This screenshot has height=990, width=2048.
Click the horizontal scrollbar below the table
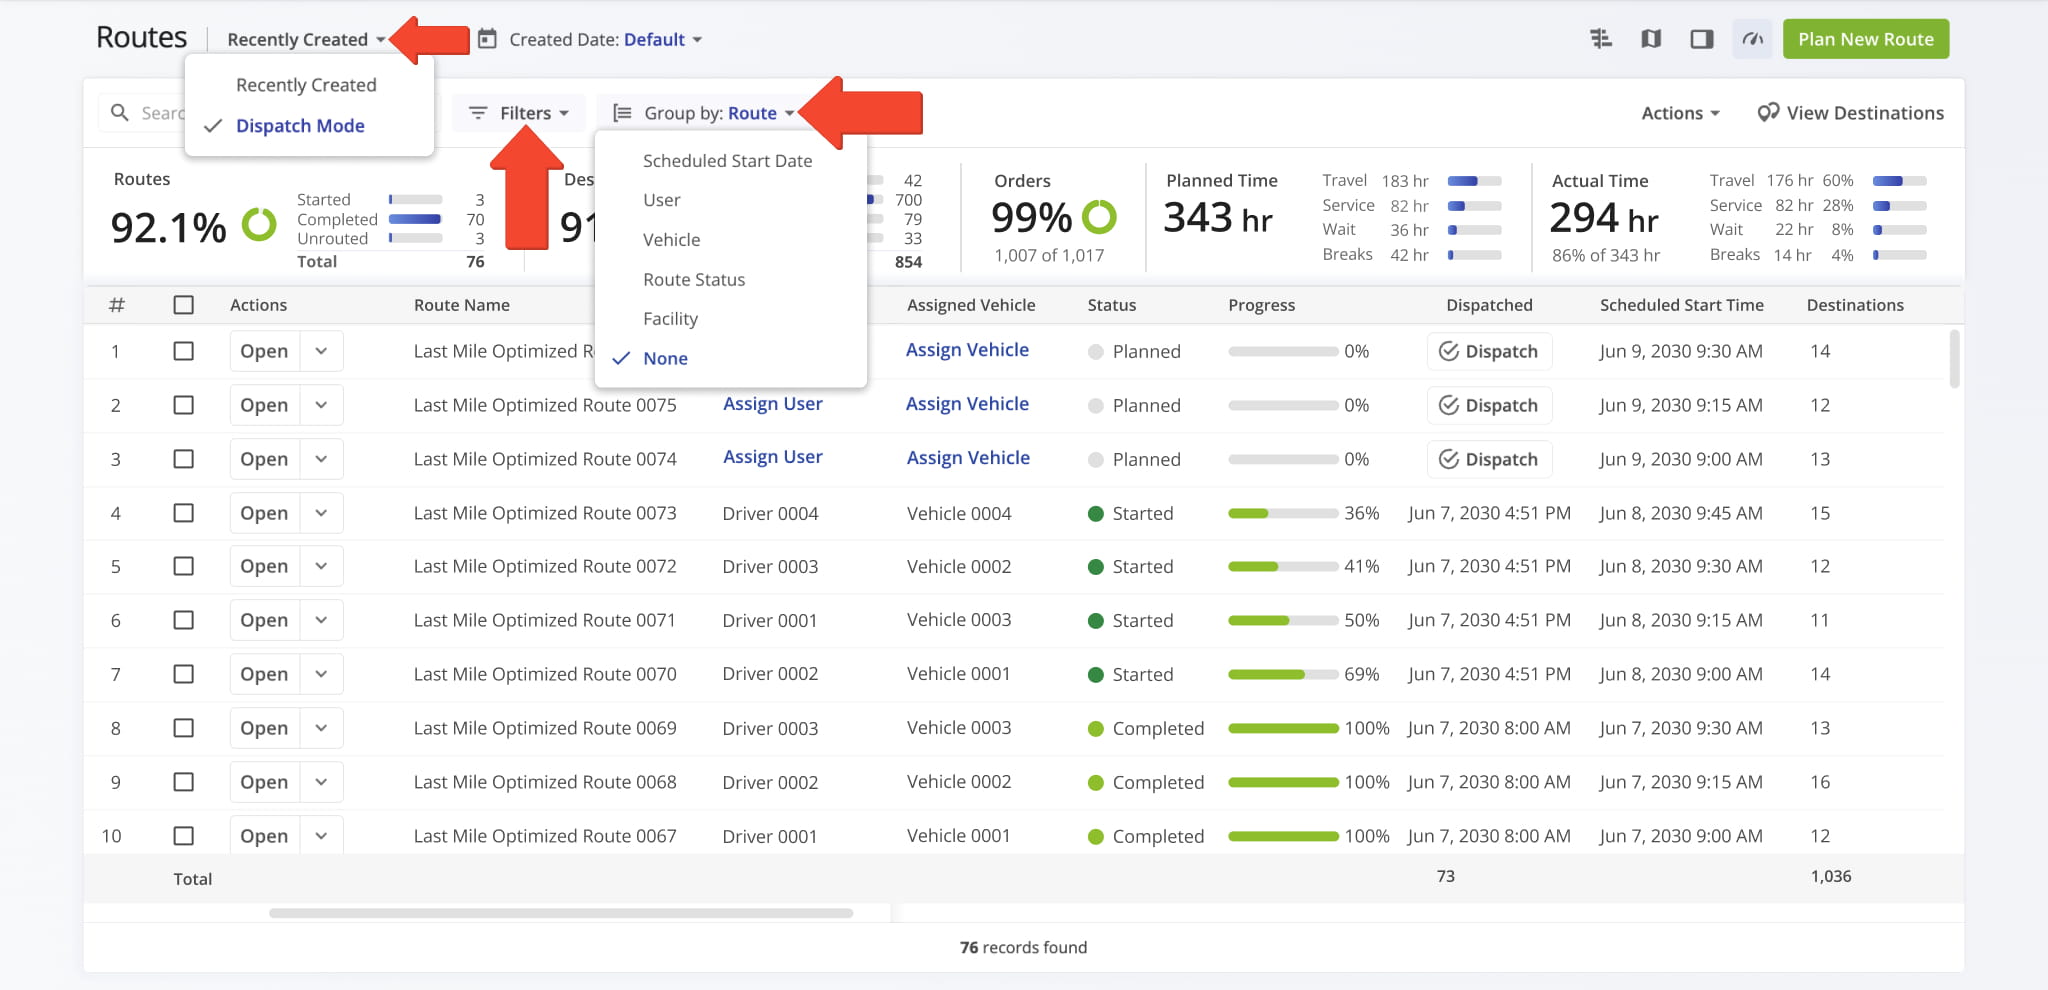click(560, 913)
